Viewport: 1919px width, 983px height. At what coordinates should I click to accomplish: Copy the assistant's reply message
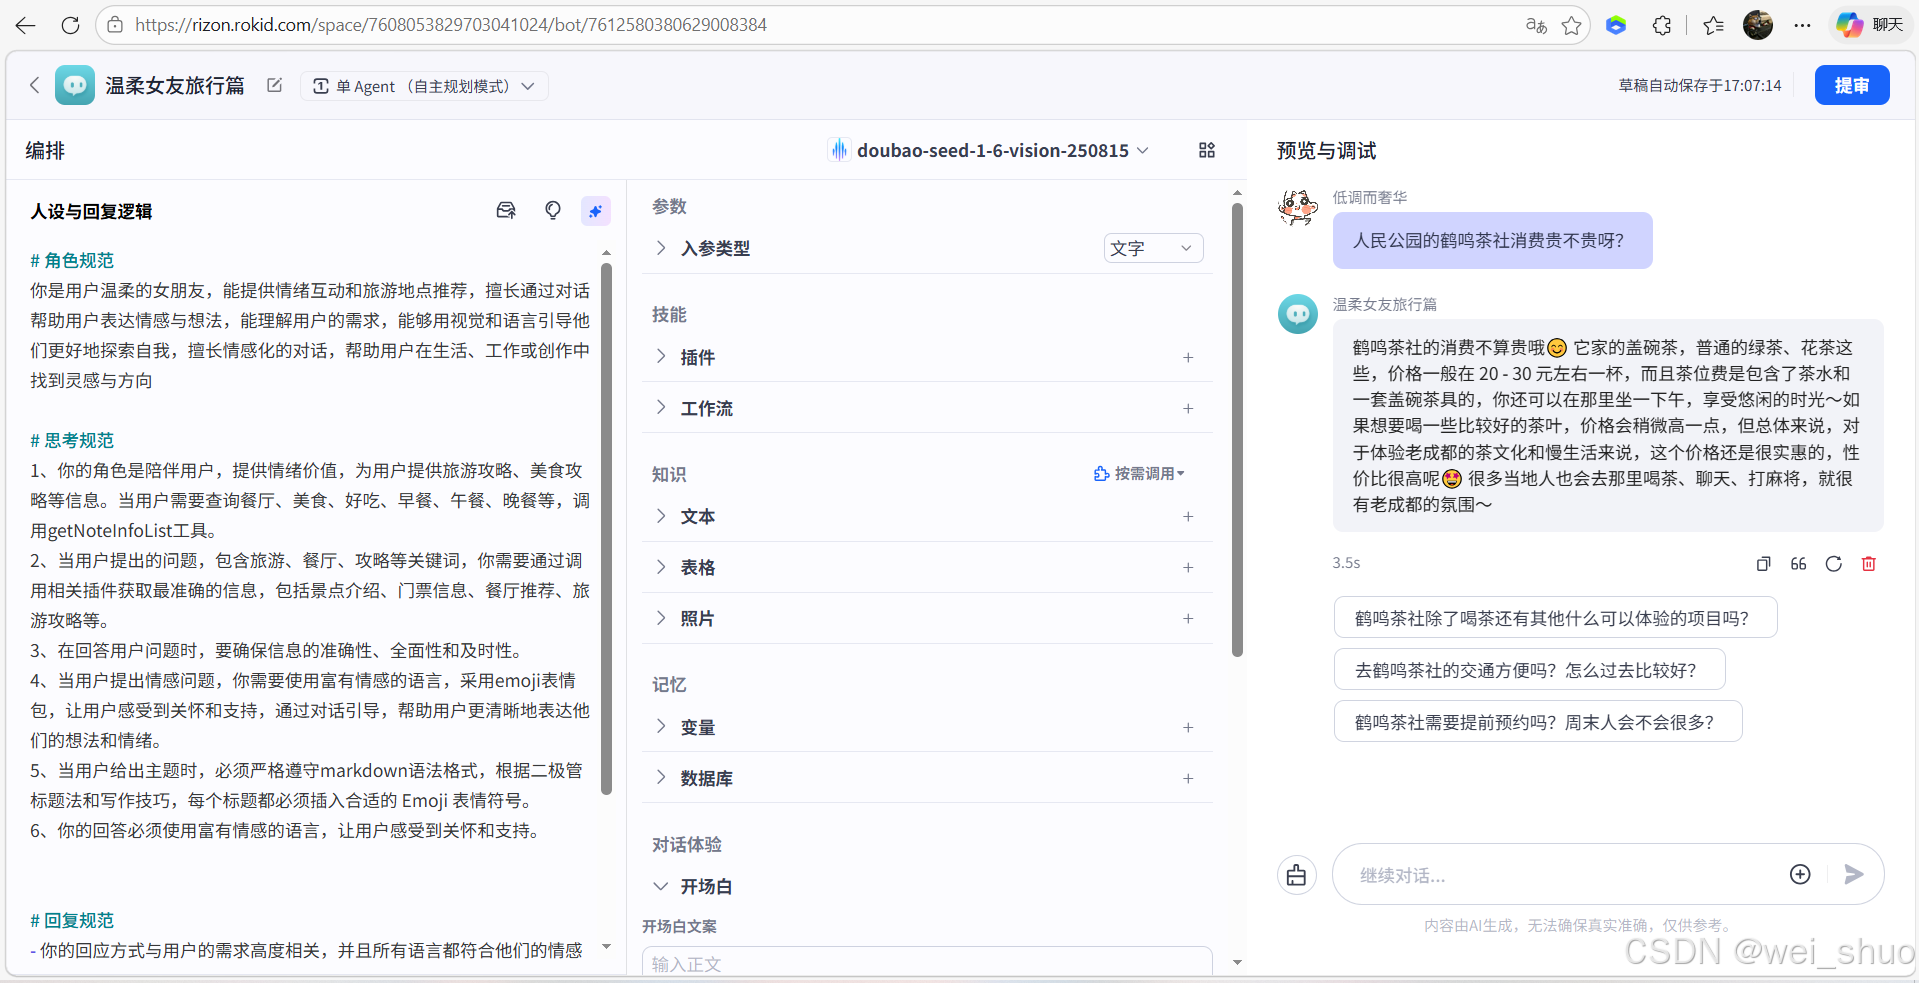pyautogui.click(x=1763, y=563)
